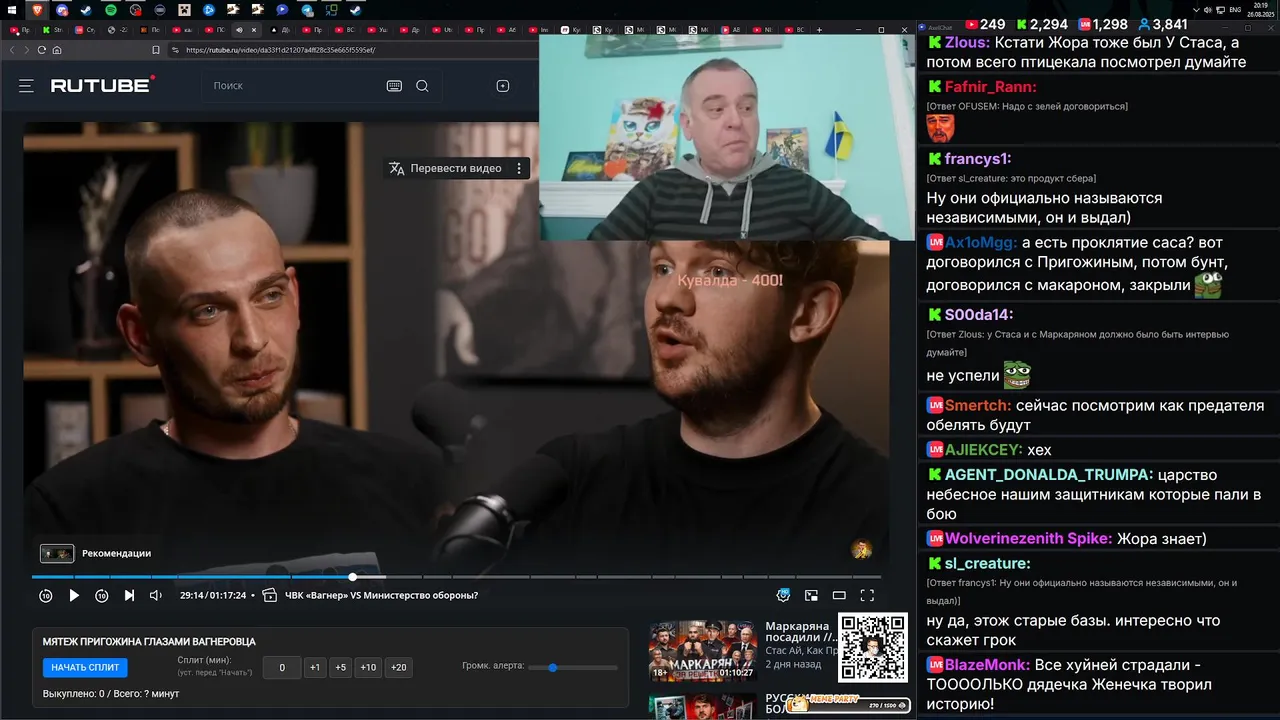Screen dimensions: 1280x720
Task: Open the on-screen keyboard icon in search
Action: pyautogui.click(x=394, y=86)
